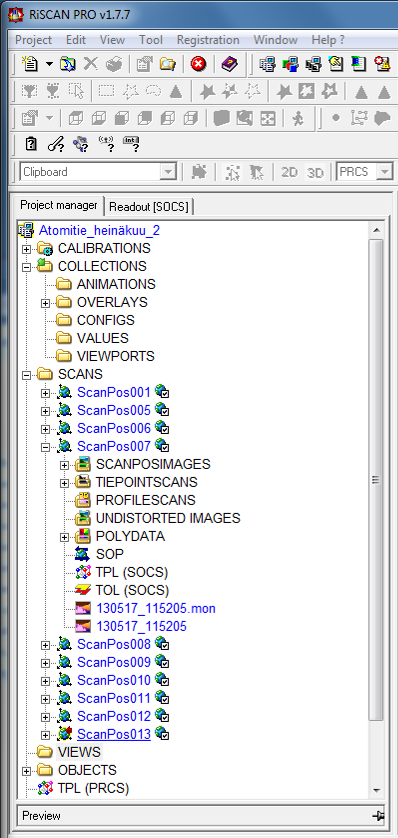
Task: Click the walking figure toolbar icon
Action: click(298, 118)
